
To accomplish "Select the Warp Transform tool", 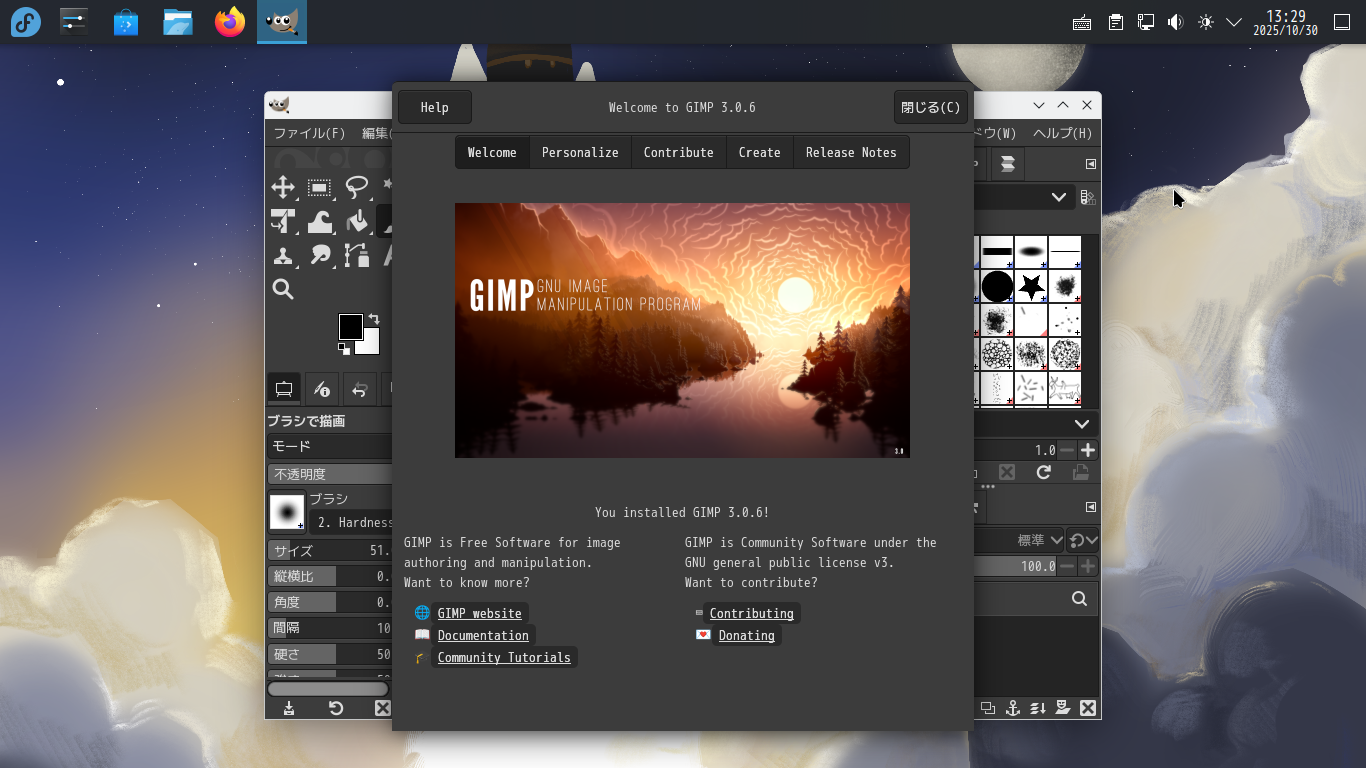I will (x=320, y=221).
